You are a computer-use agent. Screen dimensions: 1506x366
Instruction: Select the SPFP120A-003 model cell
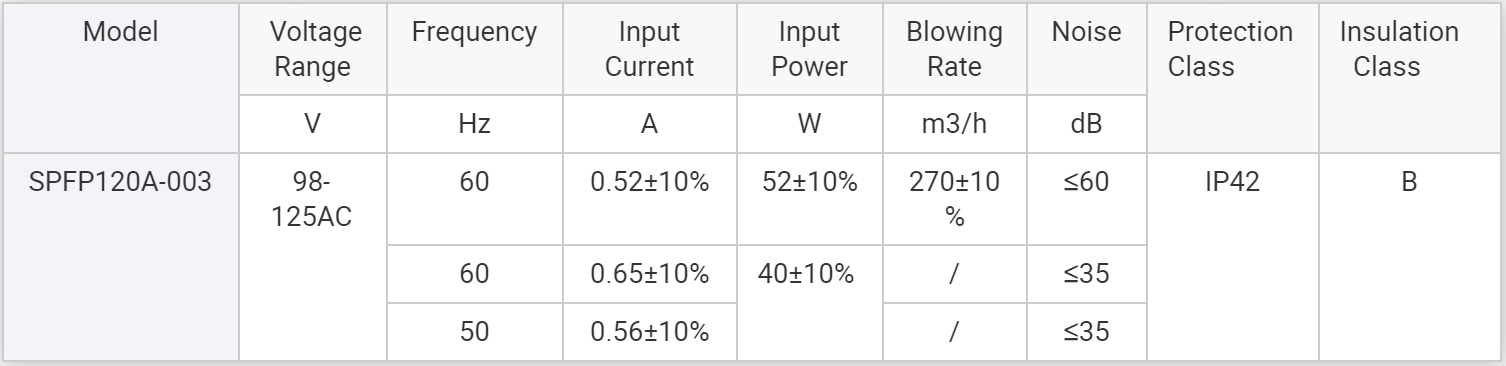coord(120,185)
